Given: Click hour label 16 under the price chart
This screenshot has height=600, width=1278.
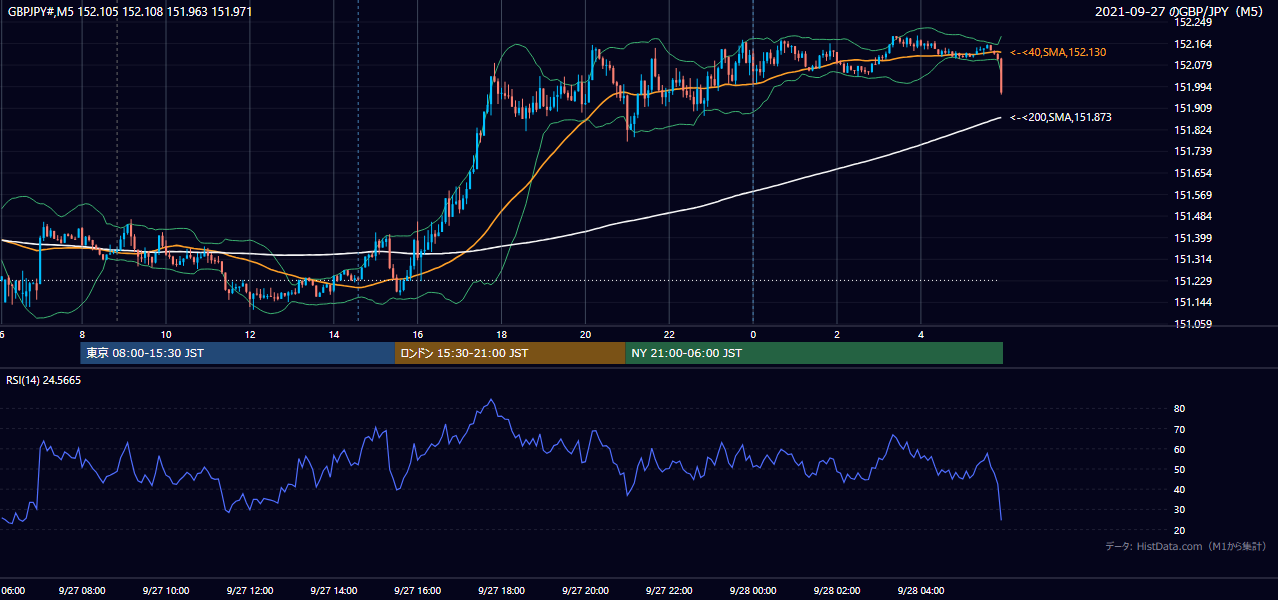Looking at the screenshot, I should [x=418, y=335].
